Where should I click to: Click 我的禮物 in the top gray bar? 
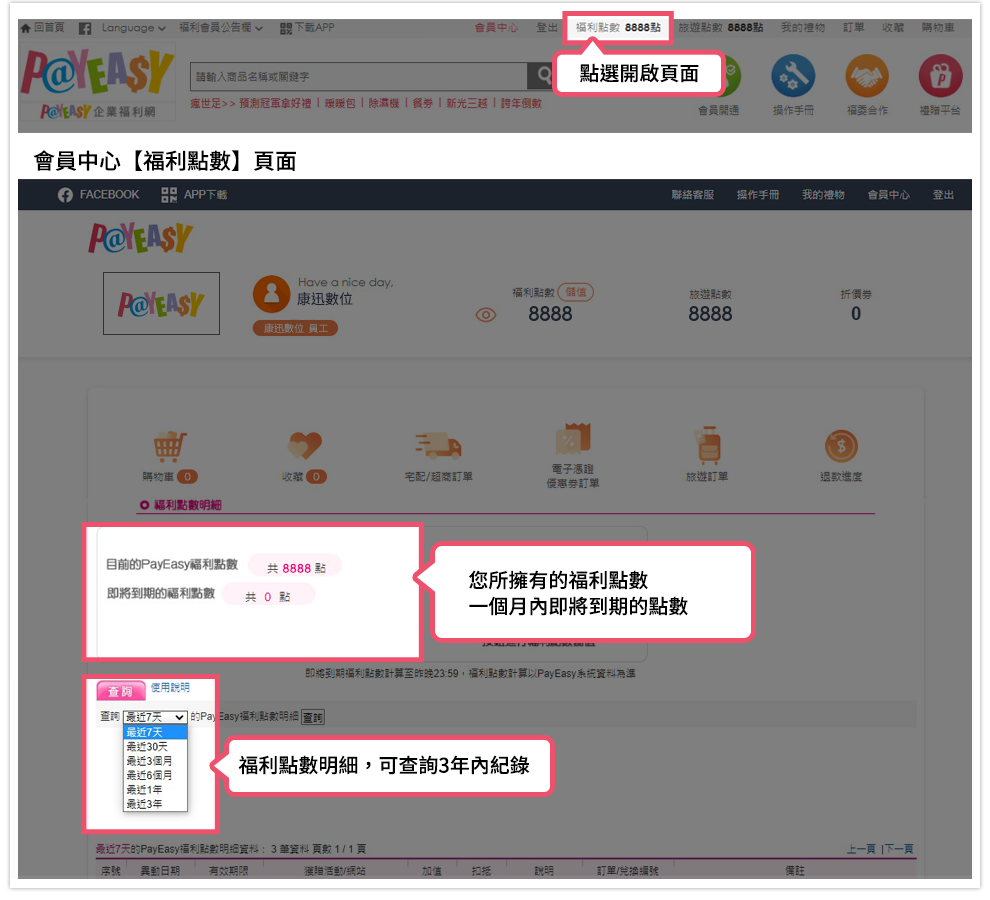click(x=802, y=28)
